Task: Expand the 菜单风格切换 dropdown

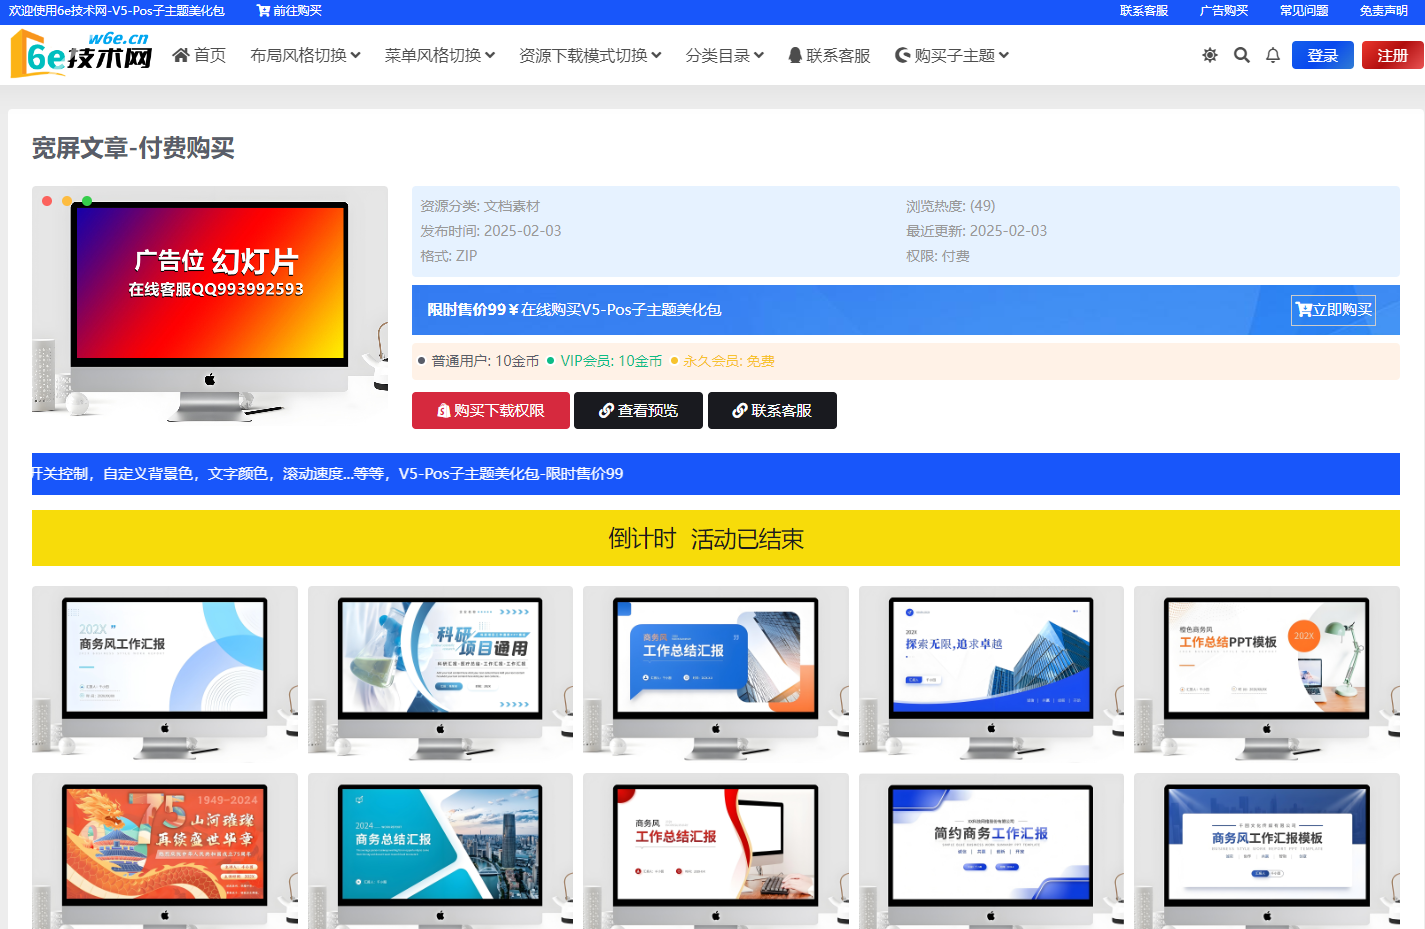Action: pyautogui.click(x=440, y=55)
